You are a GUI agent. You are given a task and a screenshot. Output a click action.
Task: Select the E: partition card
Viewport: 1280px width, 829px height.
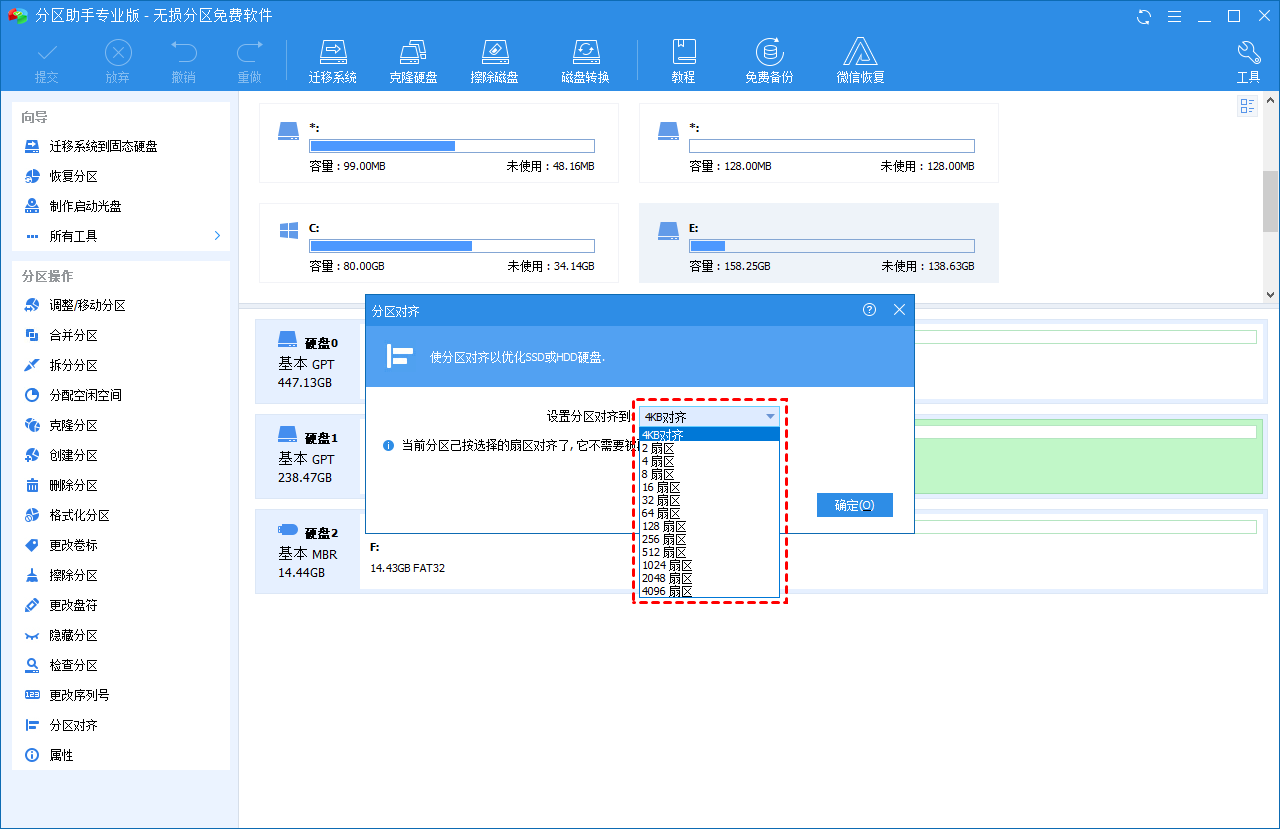[x=818, y=243]
